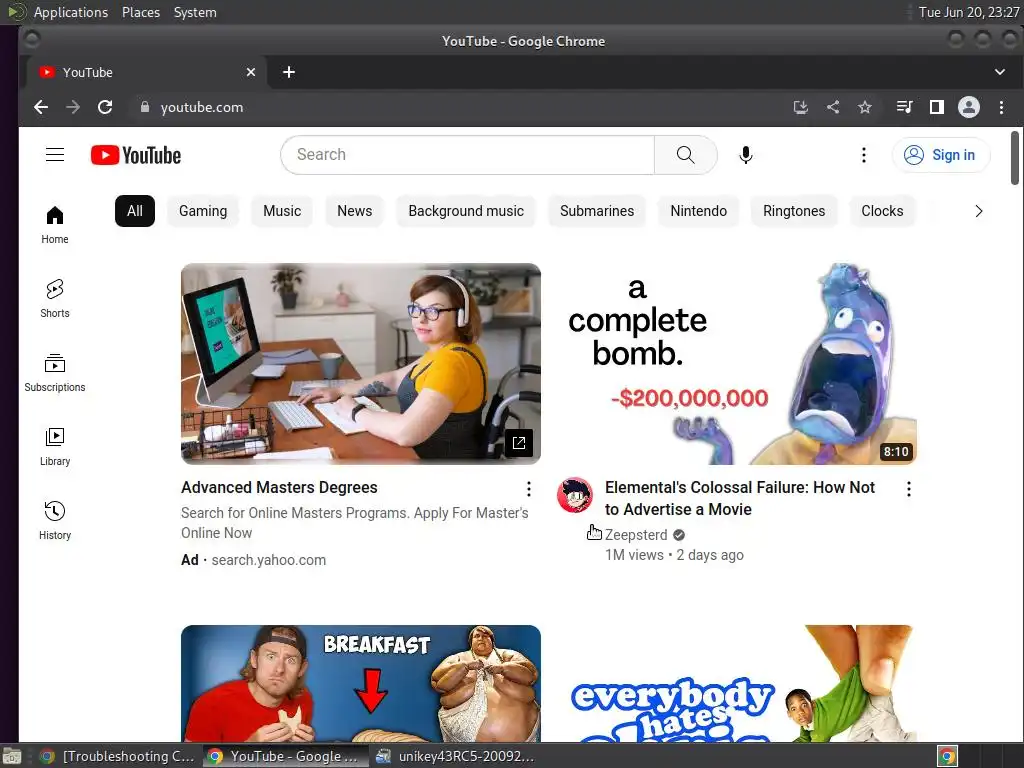1024x768 pixels.
Task: Open the Places system menu
Action: pyautogui.click(x=141, y=12)
